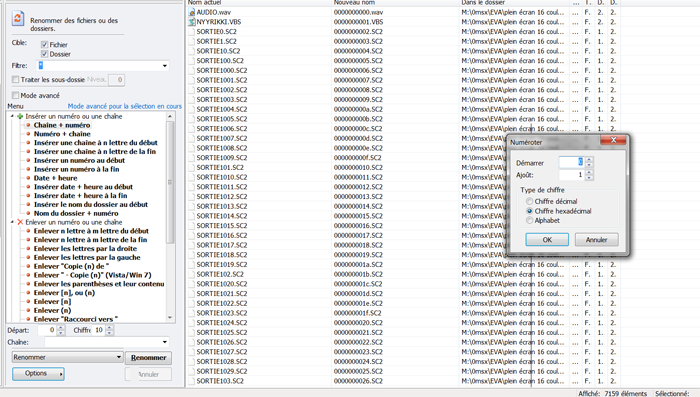Select Enlever [n], ou (n) item
This screenshot has height=397, width=700.
(64, 293)
